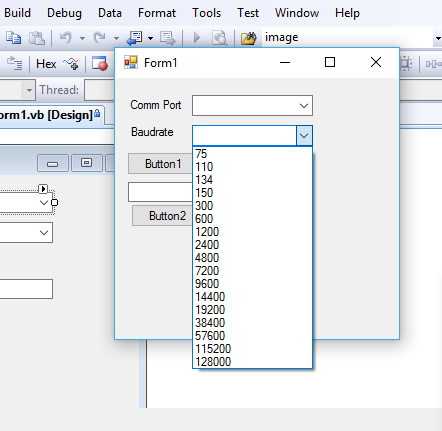Select baud rate 14400
This screenshot has width=442, height=431.
tap(253, 297)
